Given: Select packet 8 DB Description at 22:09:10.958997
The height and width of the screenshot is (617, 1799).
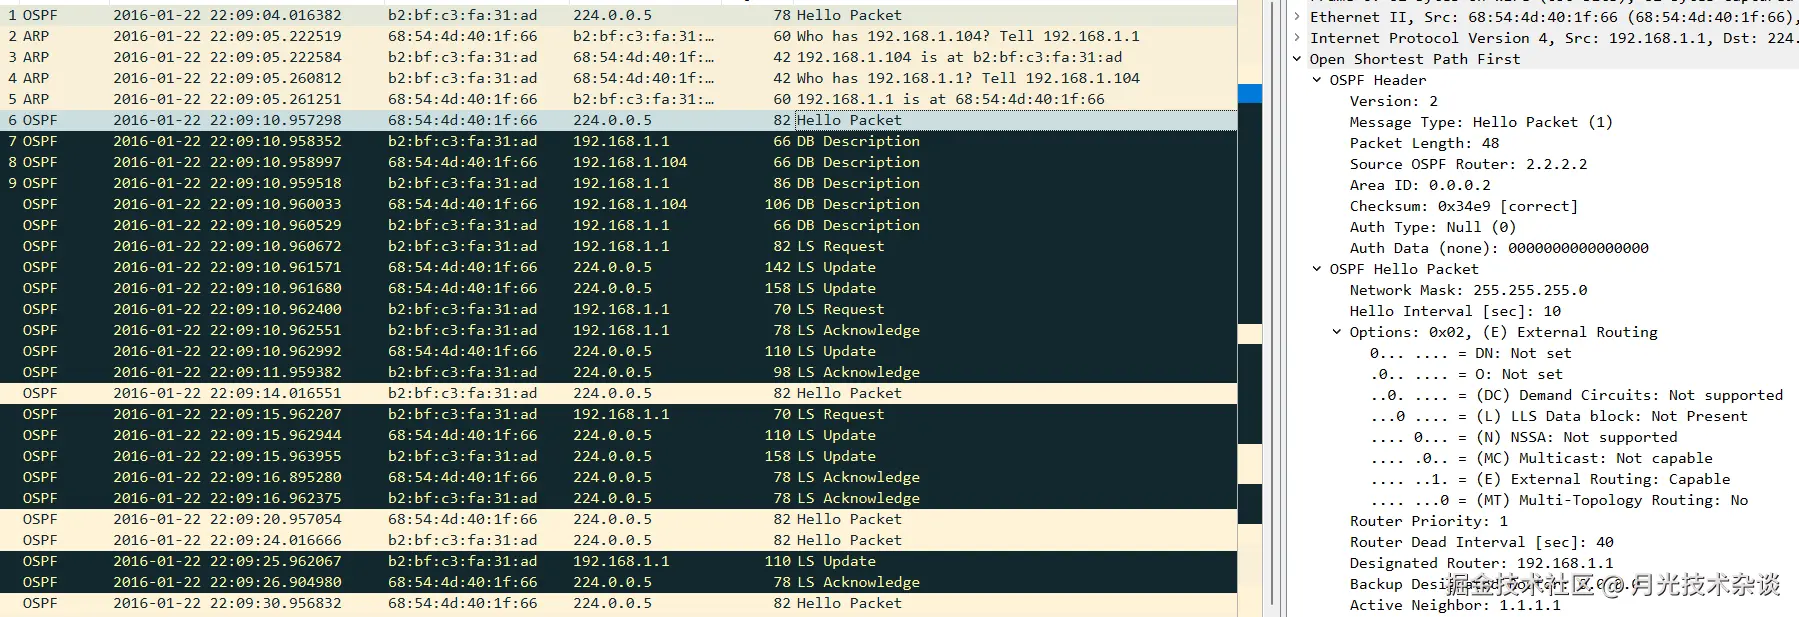Looking at the screenshot, I should (x=618, y=162).
